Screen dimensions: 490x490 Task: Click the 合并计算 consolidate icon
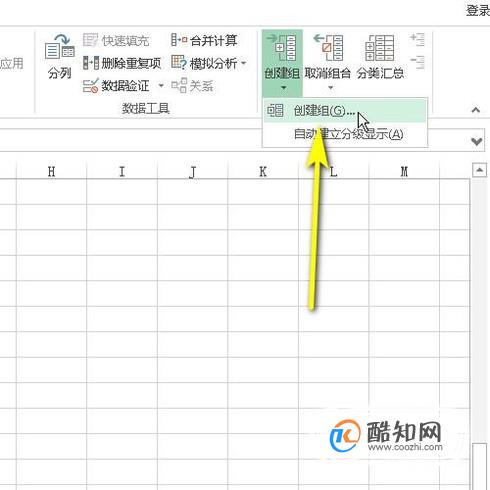179,40
